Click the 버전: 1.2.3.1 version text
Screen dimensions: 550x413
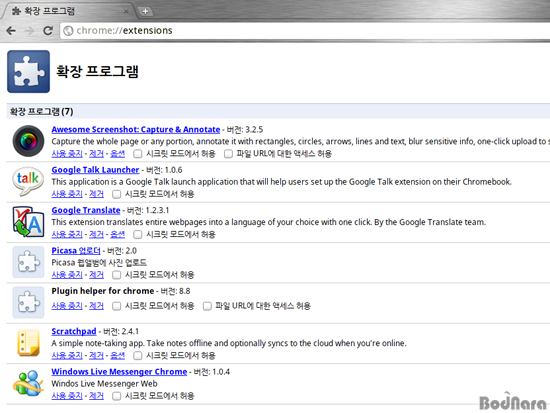[x=148, y=210]
